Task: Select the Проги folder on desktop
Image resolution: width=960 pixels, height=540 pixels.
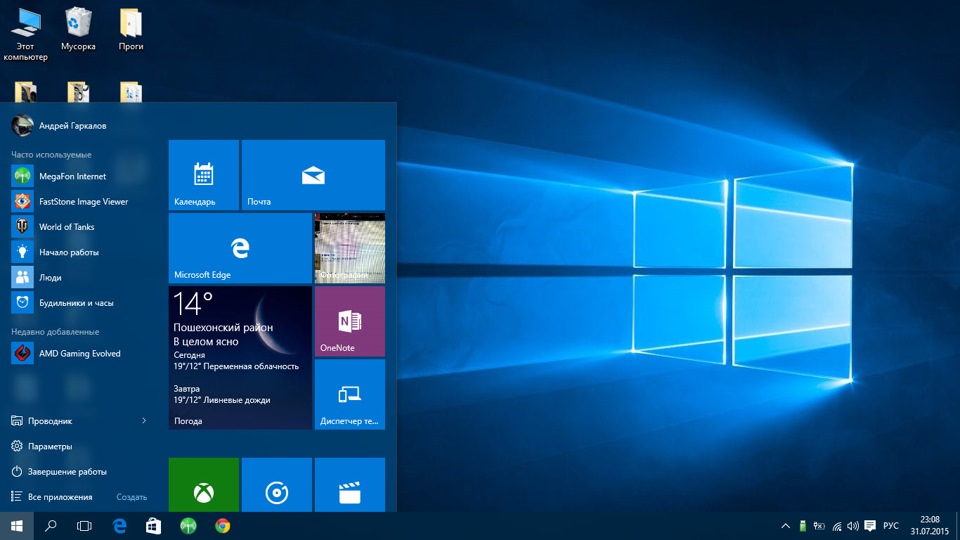Action: (131, 29)
